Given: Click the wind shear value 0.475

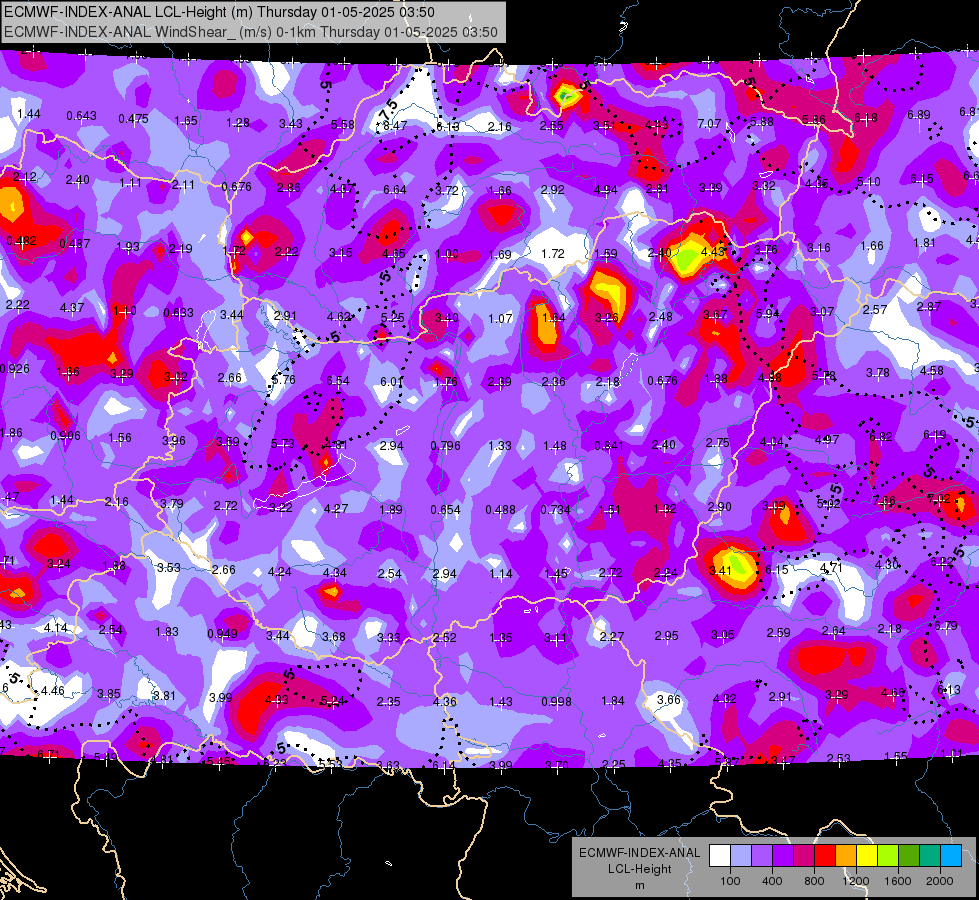Looking at the screenshot, I should coord(134,119).
